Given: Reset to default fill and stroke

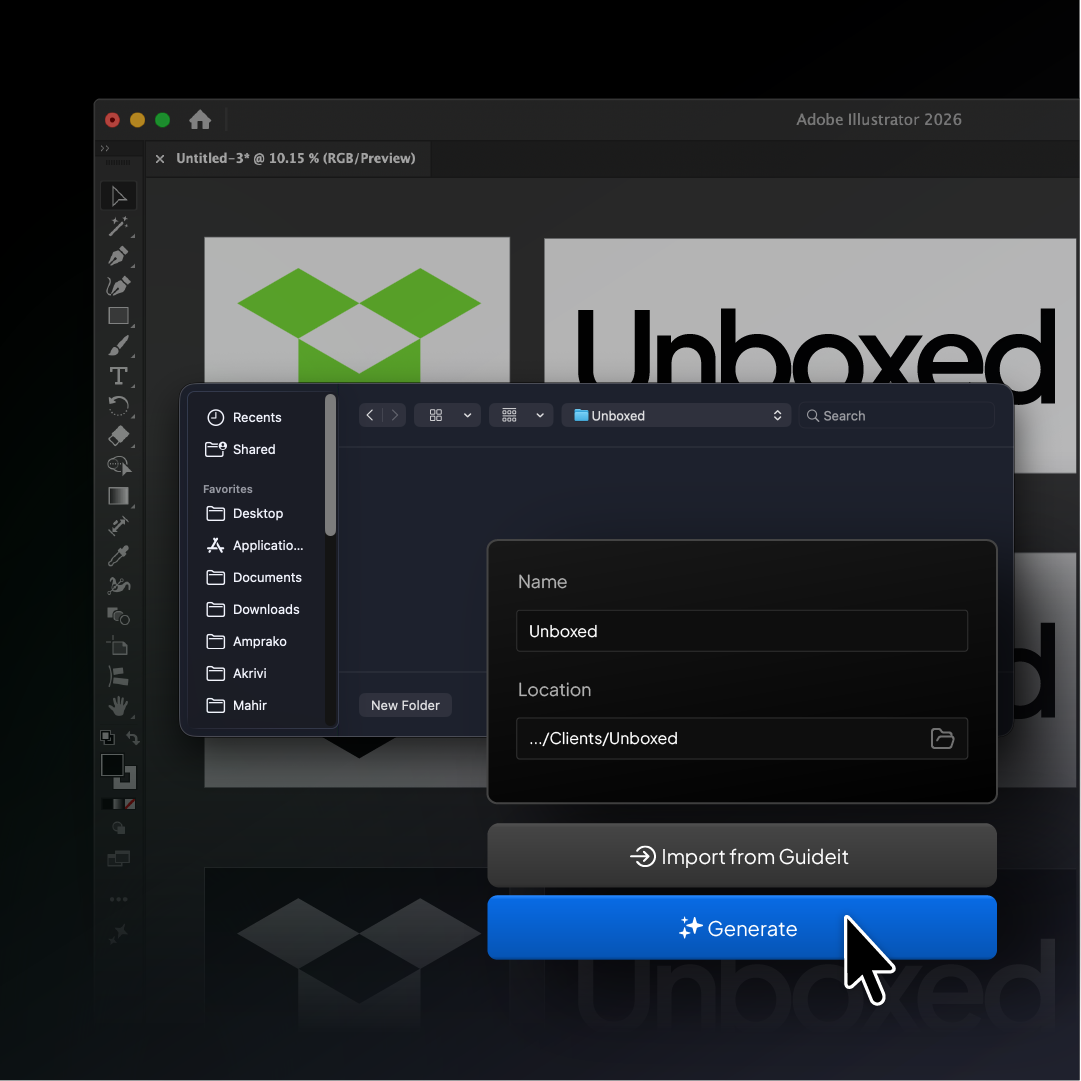Looking at the screenshot, I should click(108, 737).
